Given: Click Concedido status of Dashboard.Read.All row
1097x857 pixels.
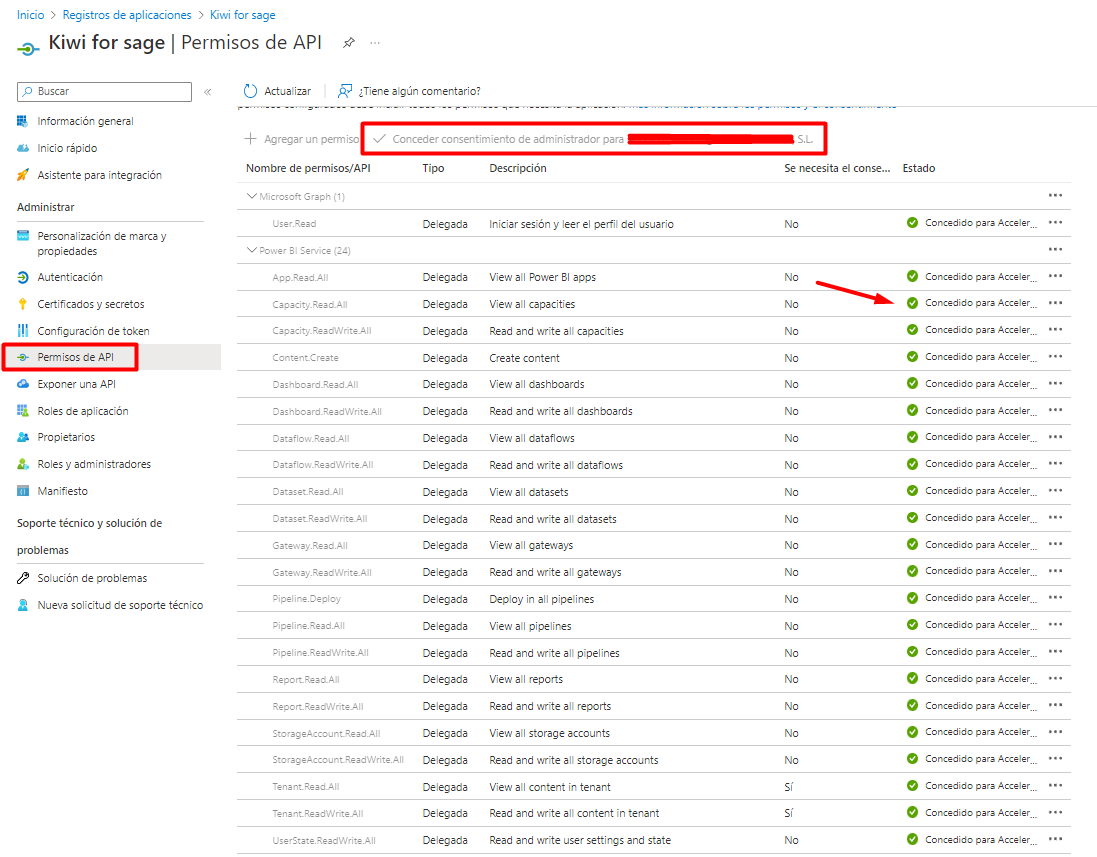Looking at the screenshot, I should pyautogui.click(x=980, y=383).
